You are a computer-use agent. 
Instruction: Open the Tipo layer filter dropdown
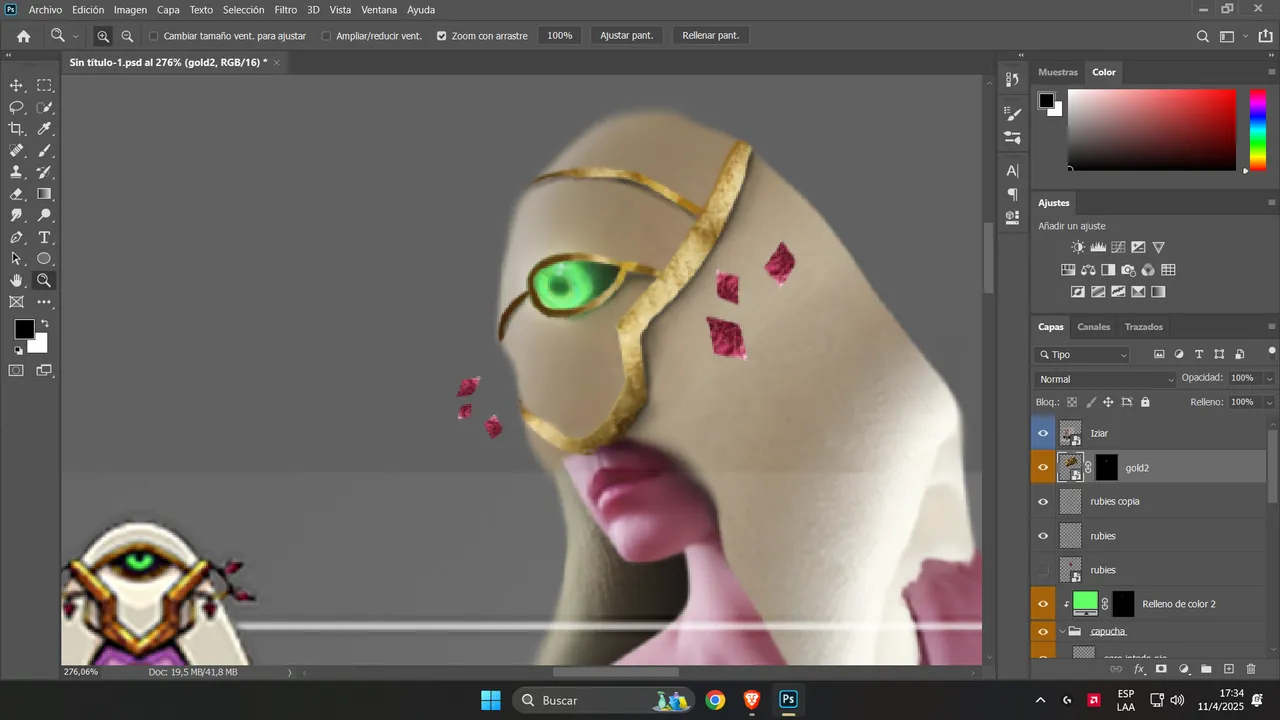click(x=1084, y=355)
